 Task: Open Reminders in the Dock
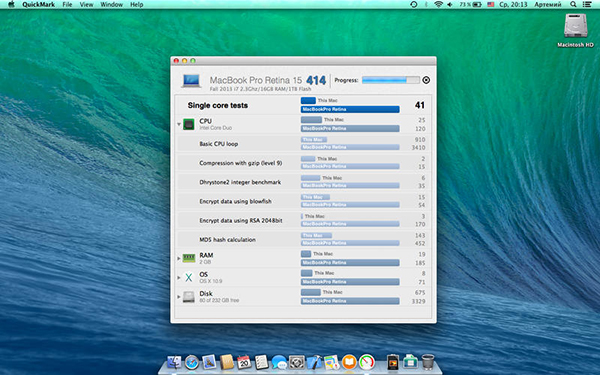point(262,362)
